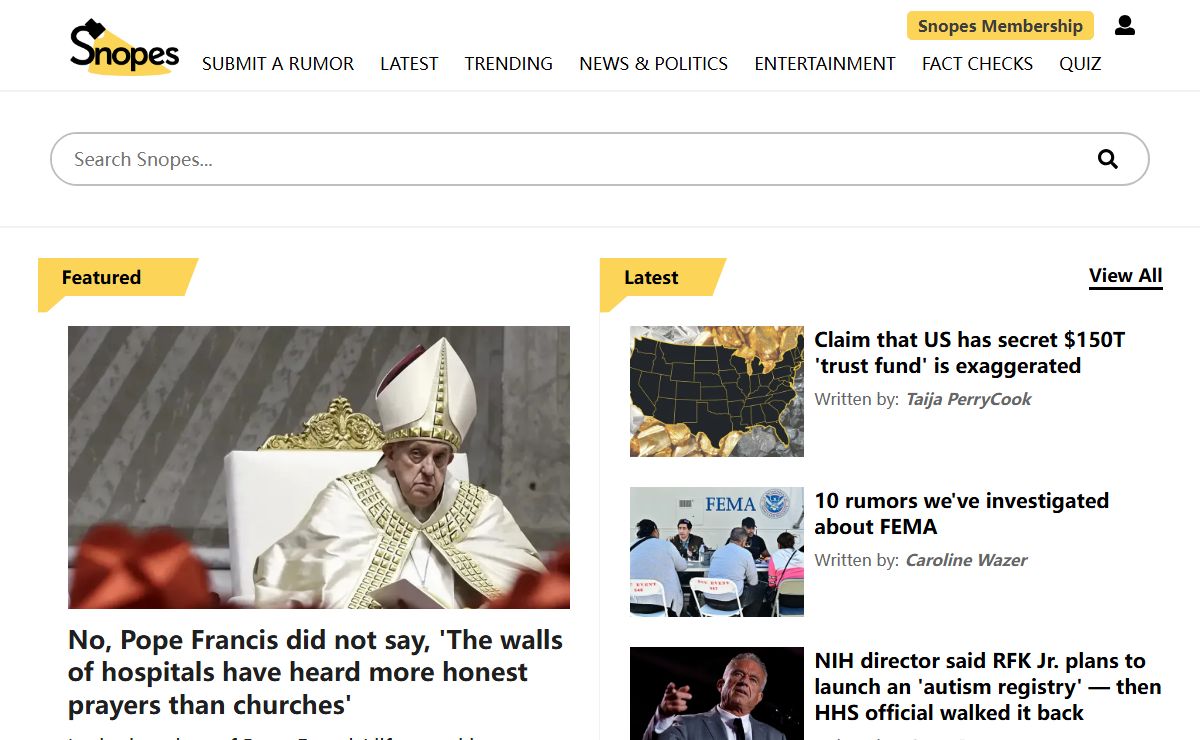Open the Entertainment menu item

click(x=825, y=64)
